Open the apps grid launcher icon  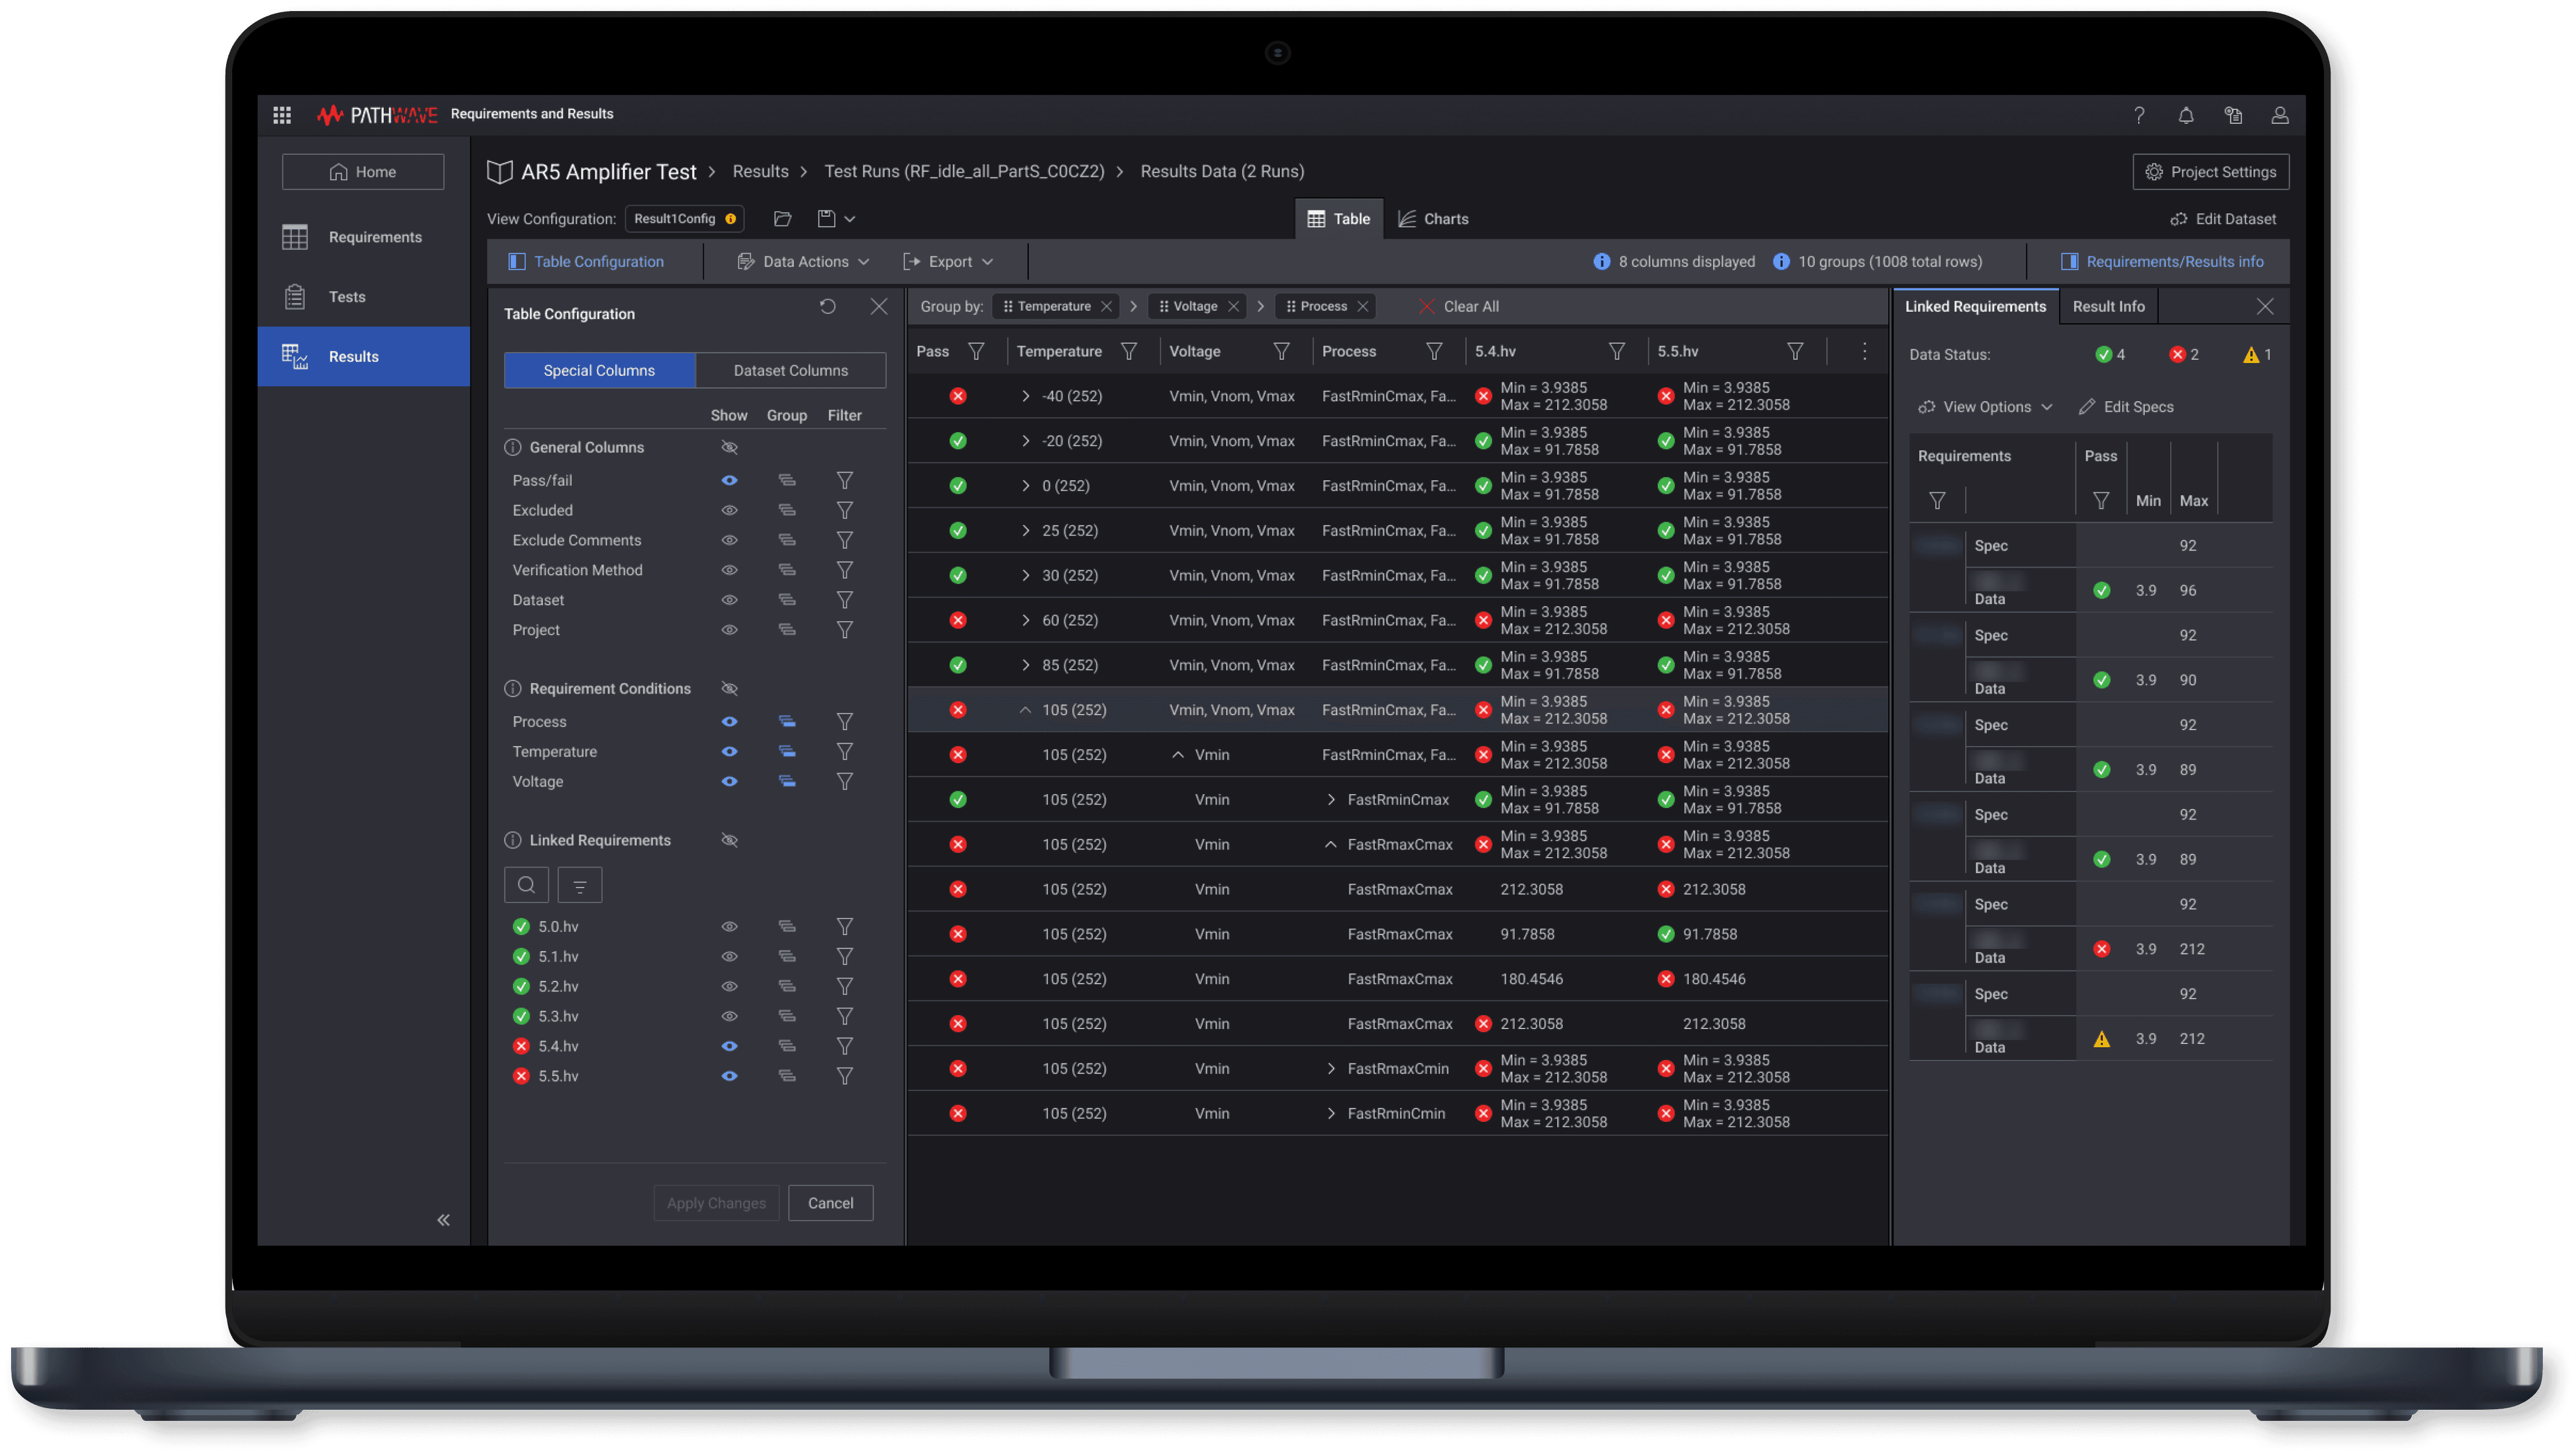[282, 115]
